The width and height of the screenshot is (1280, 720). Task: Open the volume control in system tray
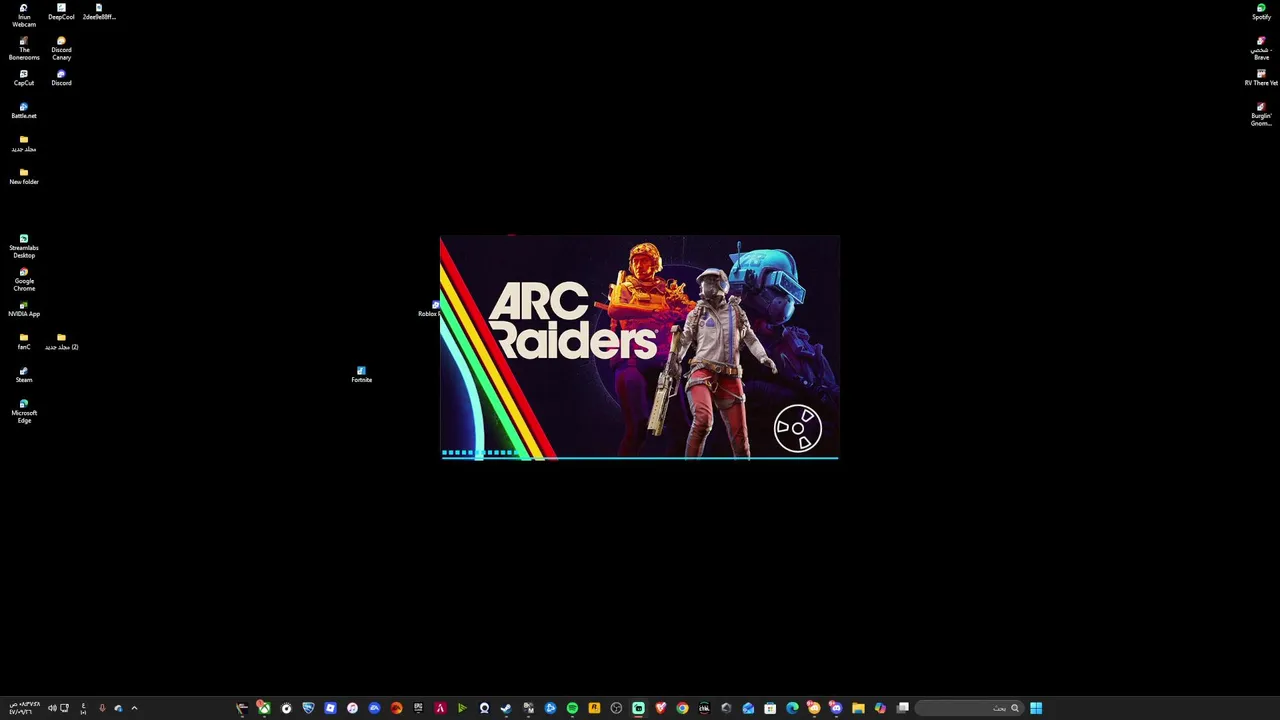(52, 708)
